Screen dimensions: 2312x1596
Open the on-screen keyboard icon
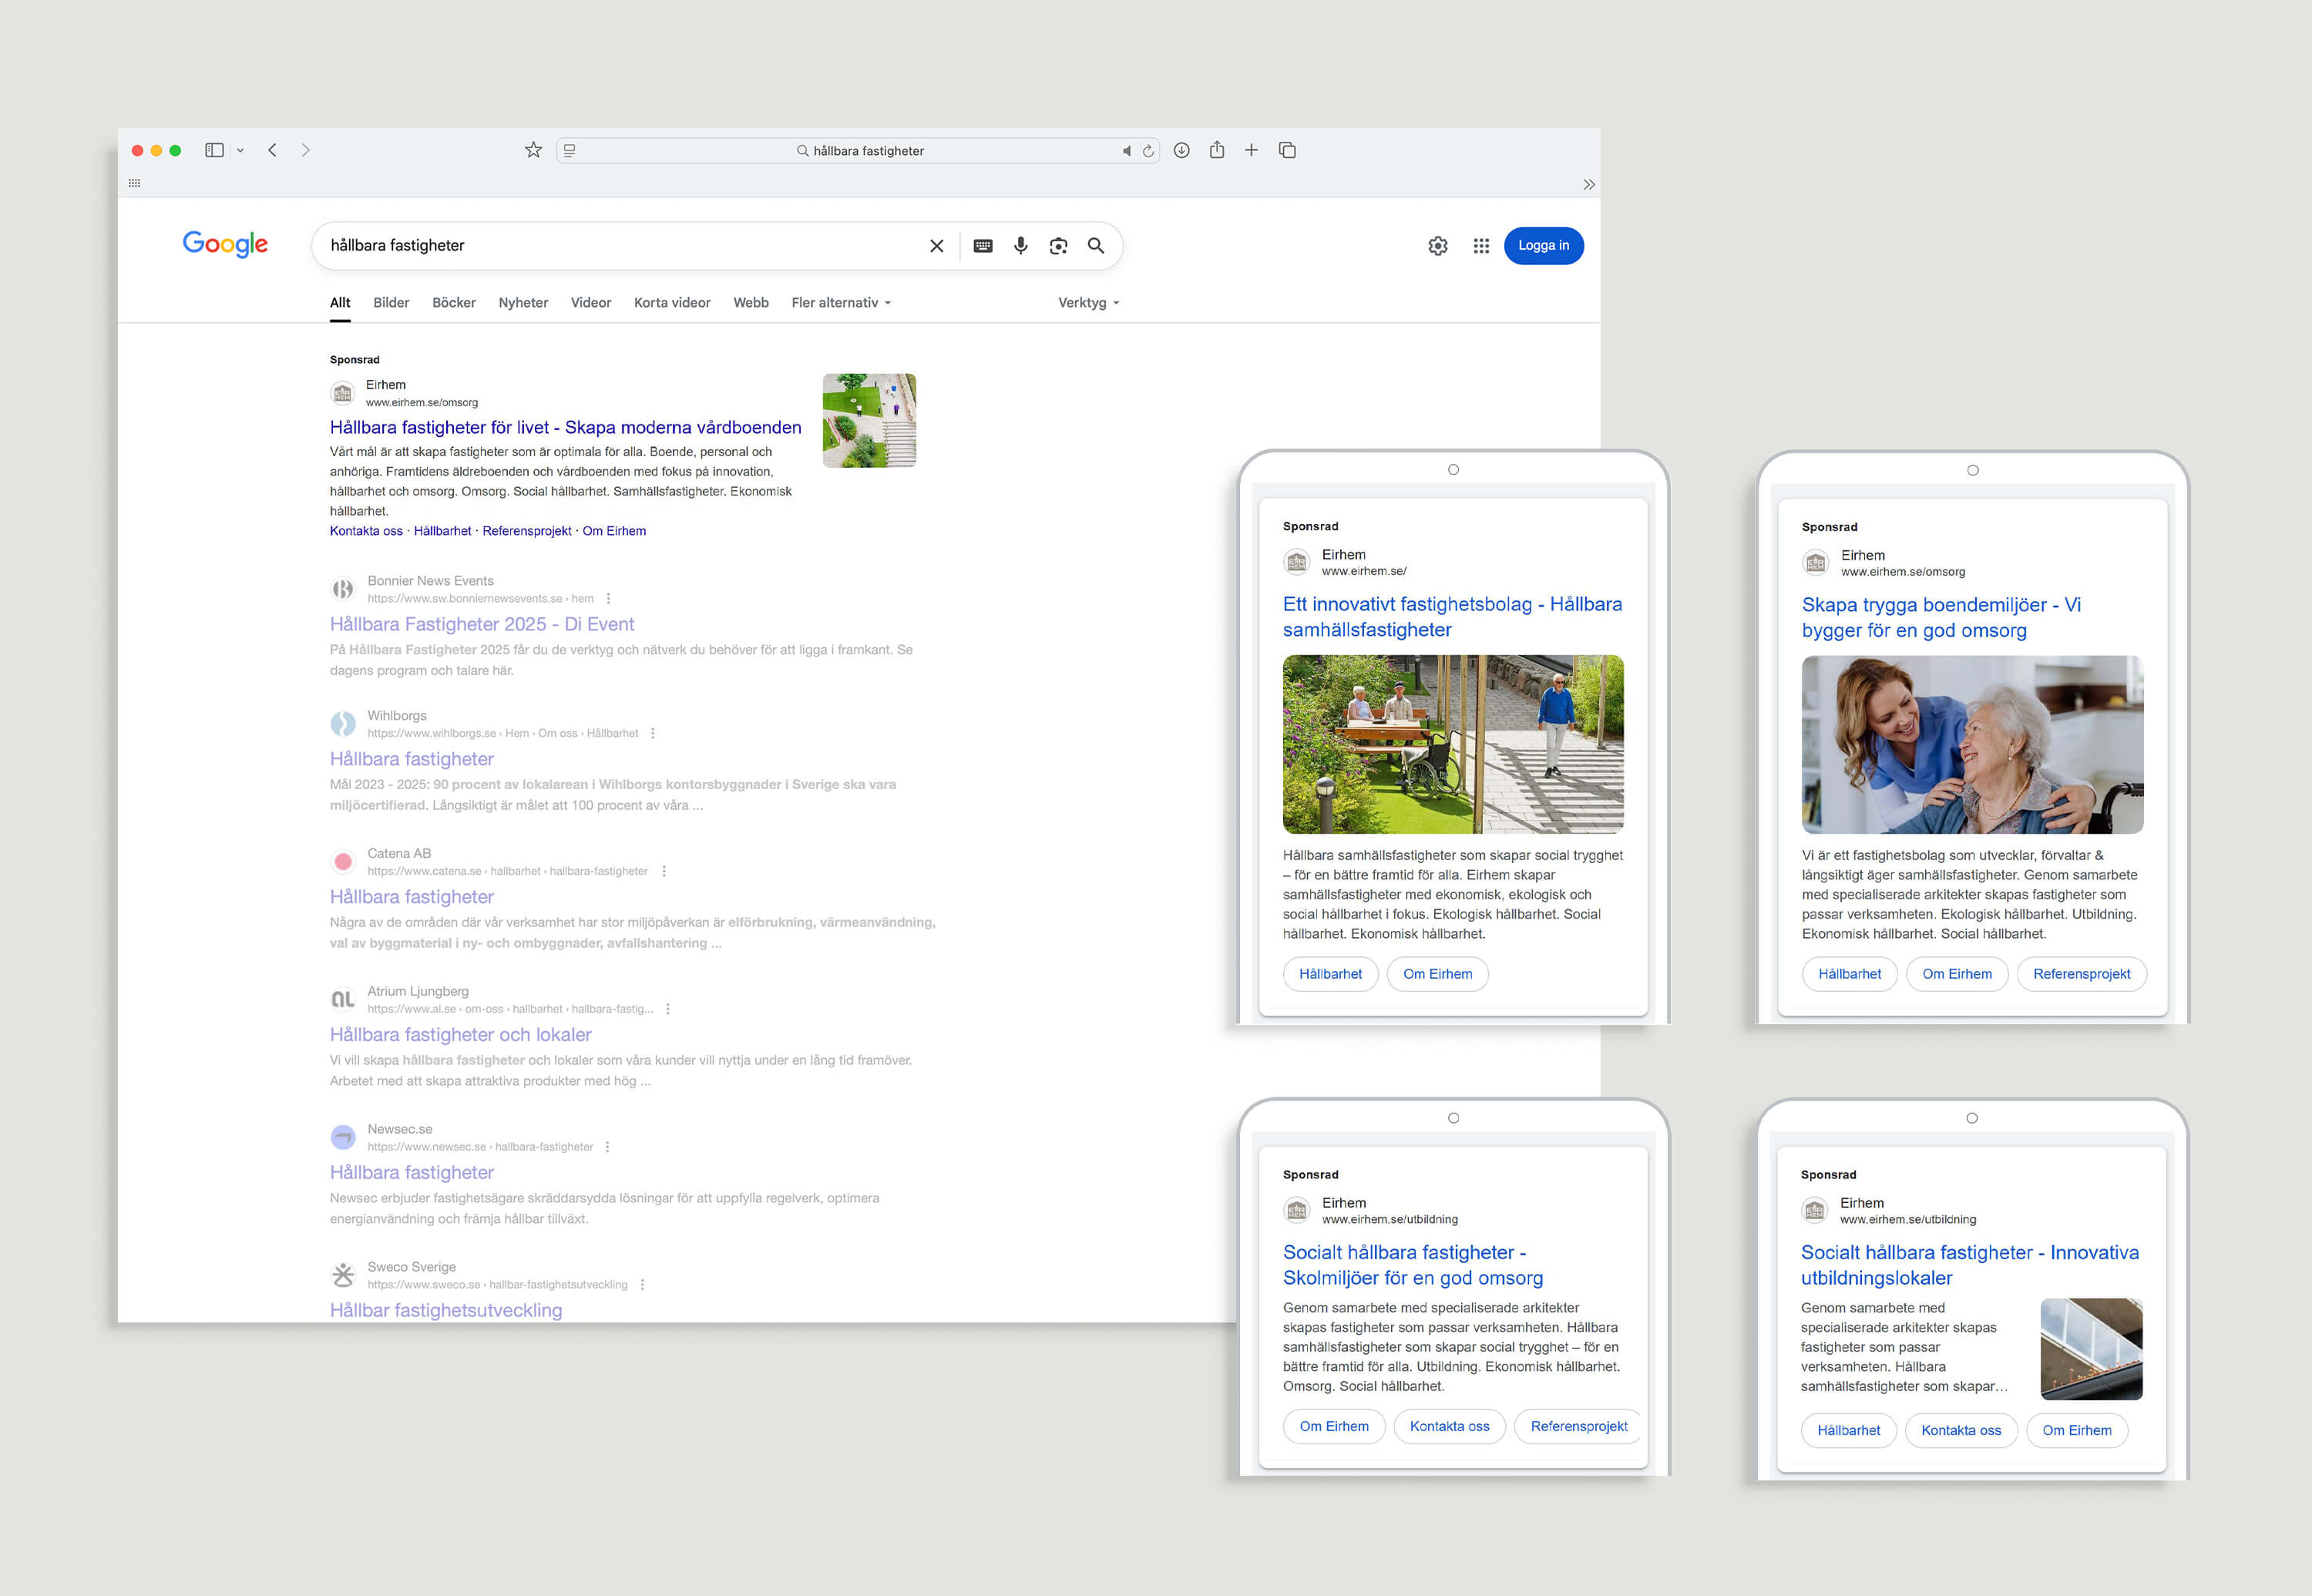pos(983,246)
